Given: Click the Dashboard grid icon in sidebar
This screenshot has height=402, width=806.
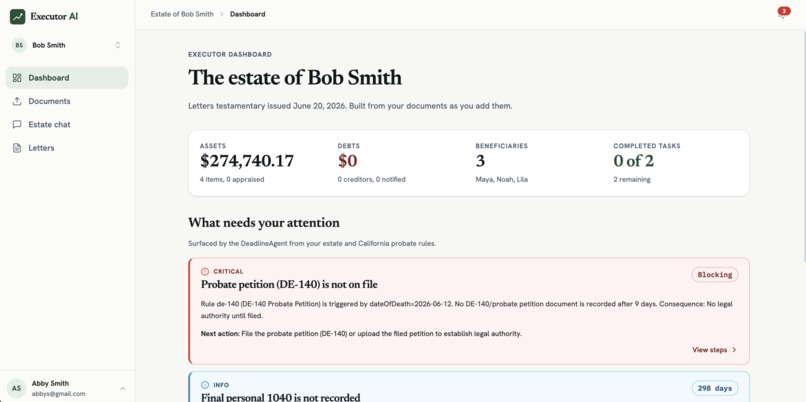Looking at the screenshot, I should [x=17, y=78].
